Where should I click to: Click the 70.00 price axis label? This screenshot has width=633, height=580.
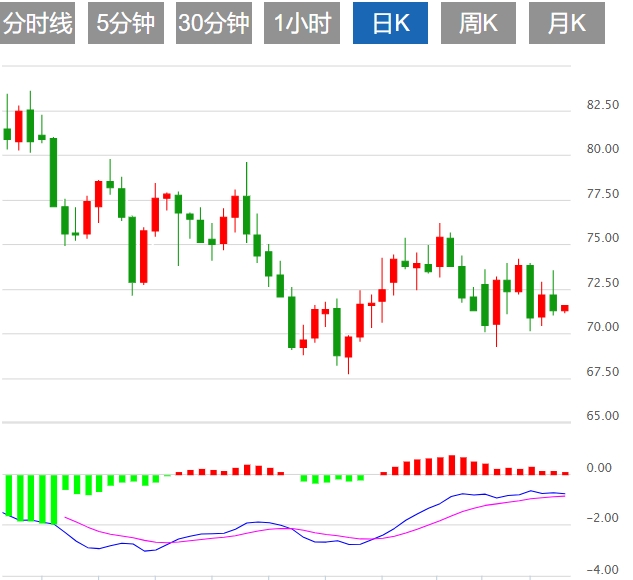click(x=603, y=327)
